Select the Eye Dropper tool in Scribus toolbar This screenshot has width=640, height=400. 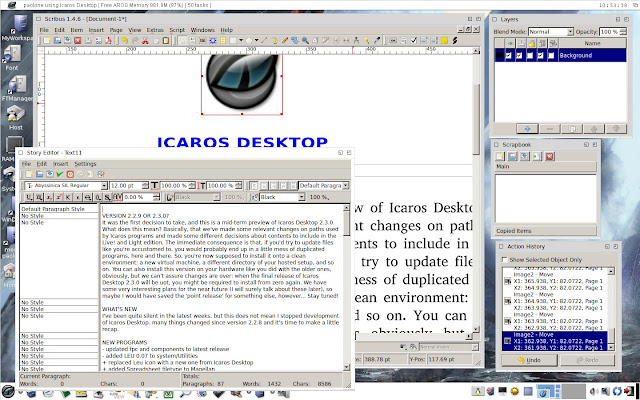pos(377,40)
